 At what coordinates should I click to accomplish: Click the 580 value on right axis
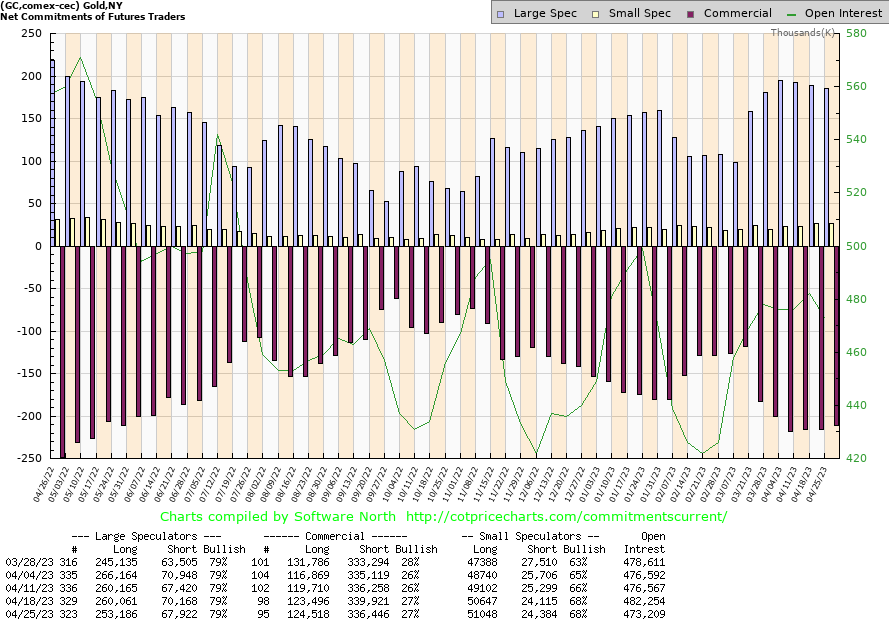pyautogui.click(x=855, y=33)
